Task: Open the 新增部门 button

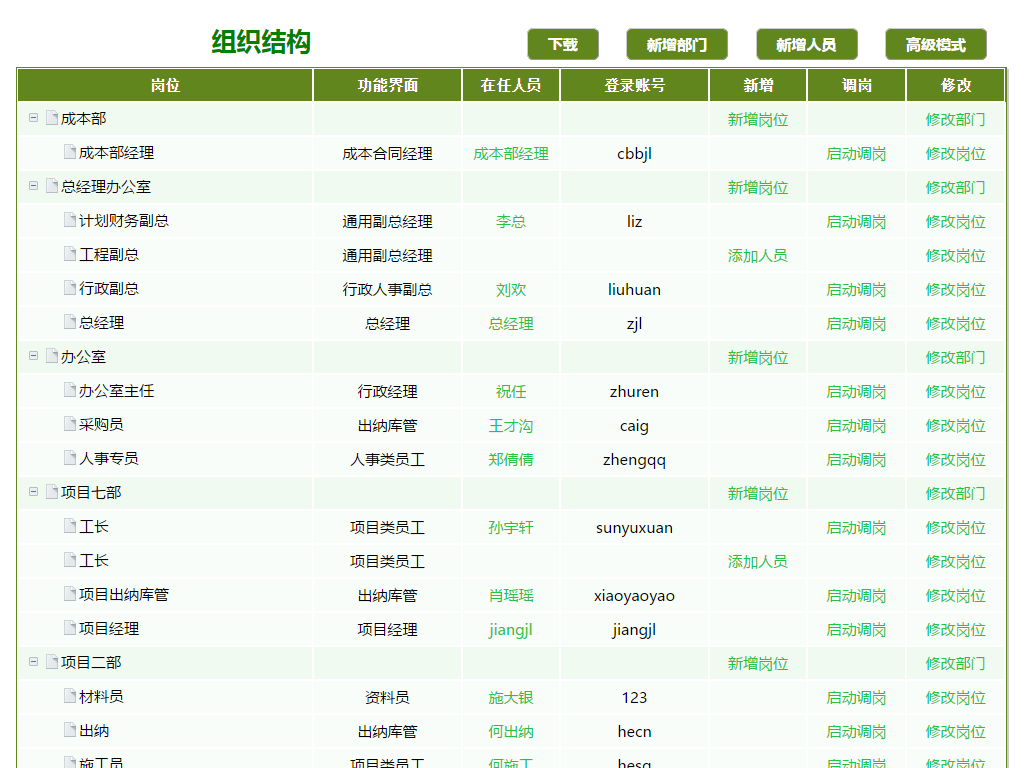Action: point(677,44)
